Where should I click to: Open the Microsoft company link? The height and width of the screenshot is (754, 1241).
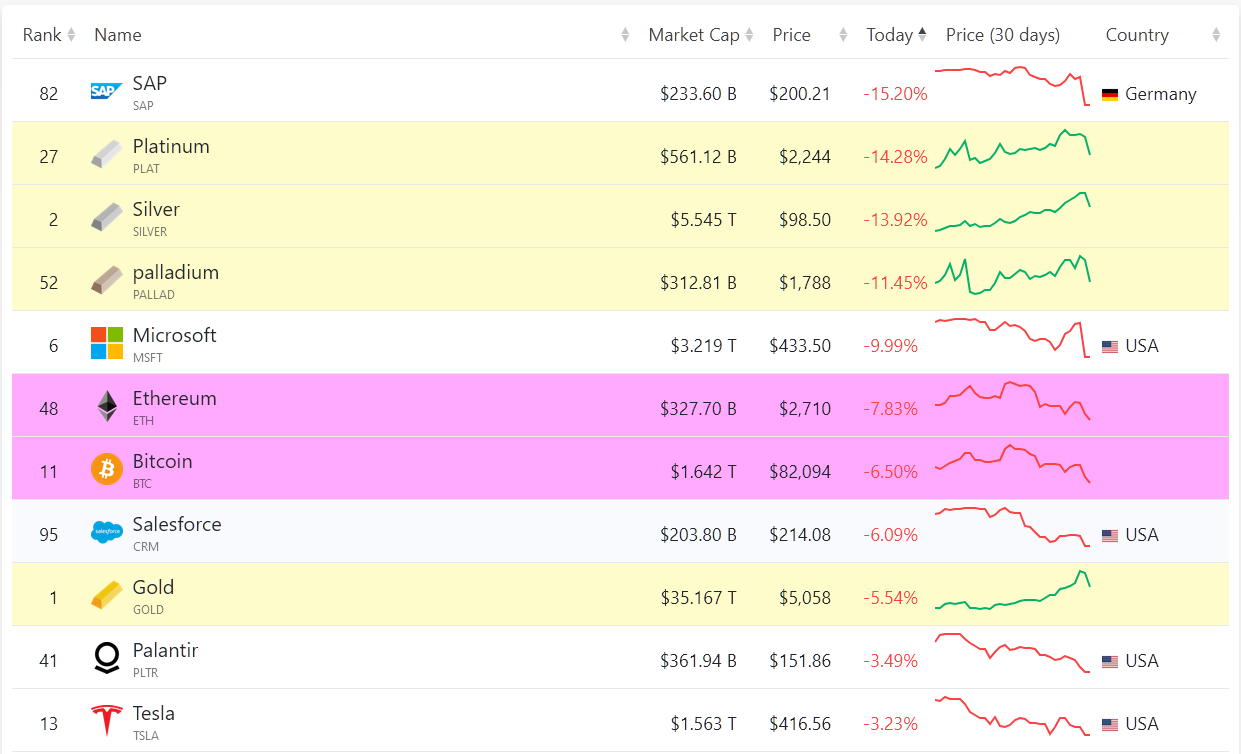[174, 335]
